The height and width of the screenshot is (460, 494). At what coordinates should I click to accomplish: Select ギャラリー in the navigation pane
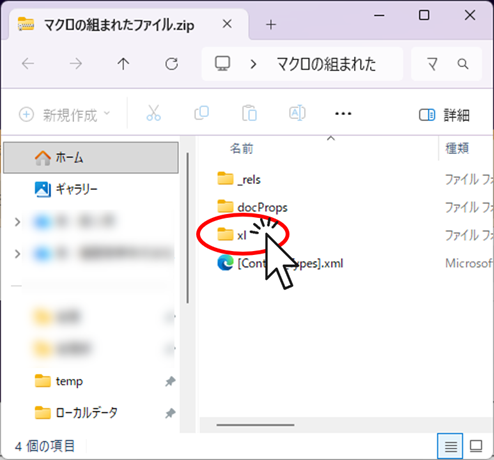(91, 189)
